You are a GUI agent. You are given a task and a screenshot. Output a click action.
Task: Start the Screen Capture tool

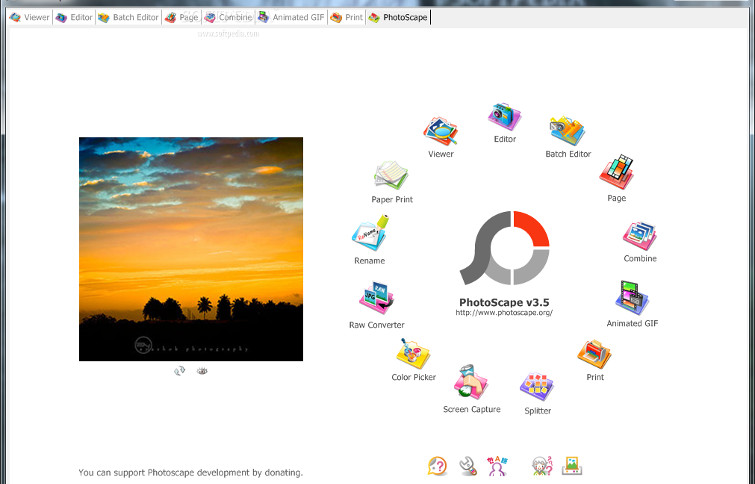pos(471,382)
